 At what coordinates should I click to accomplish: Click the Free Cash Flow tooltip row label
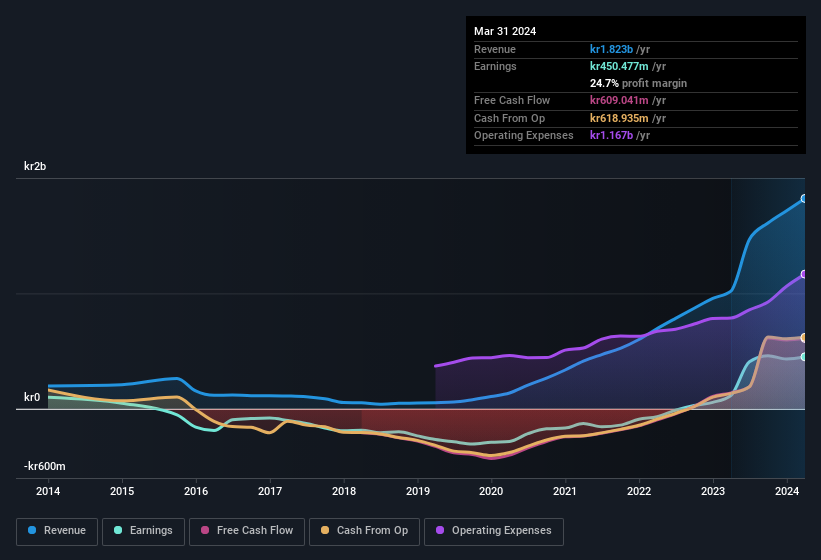[x=512, y=100]
